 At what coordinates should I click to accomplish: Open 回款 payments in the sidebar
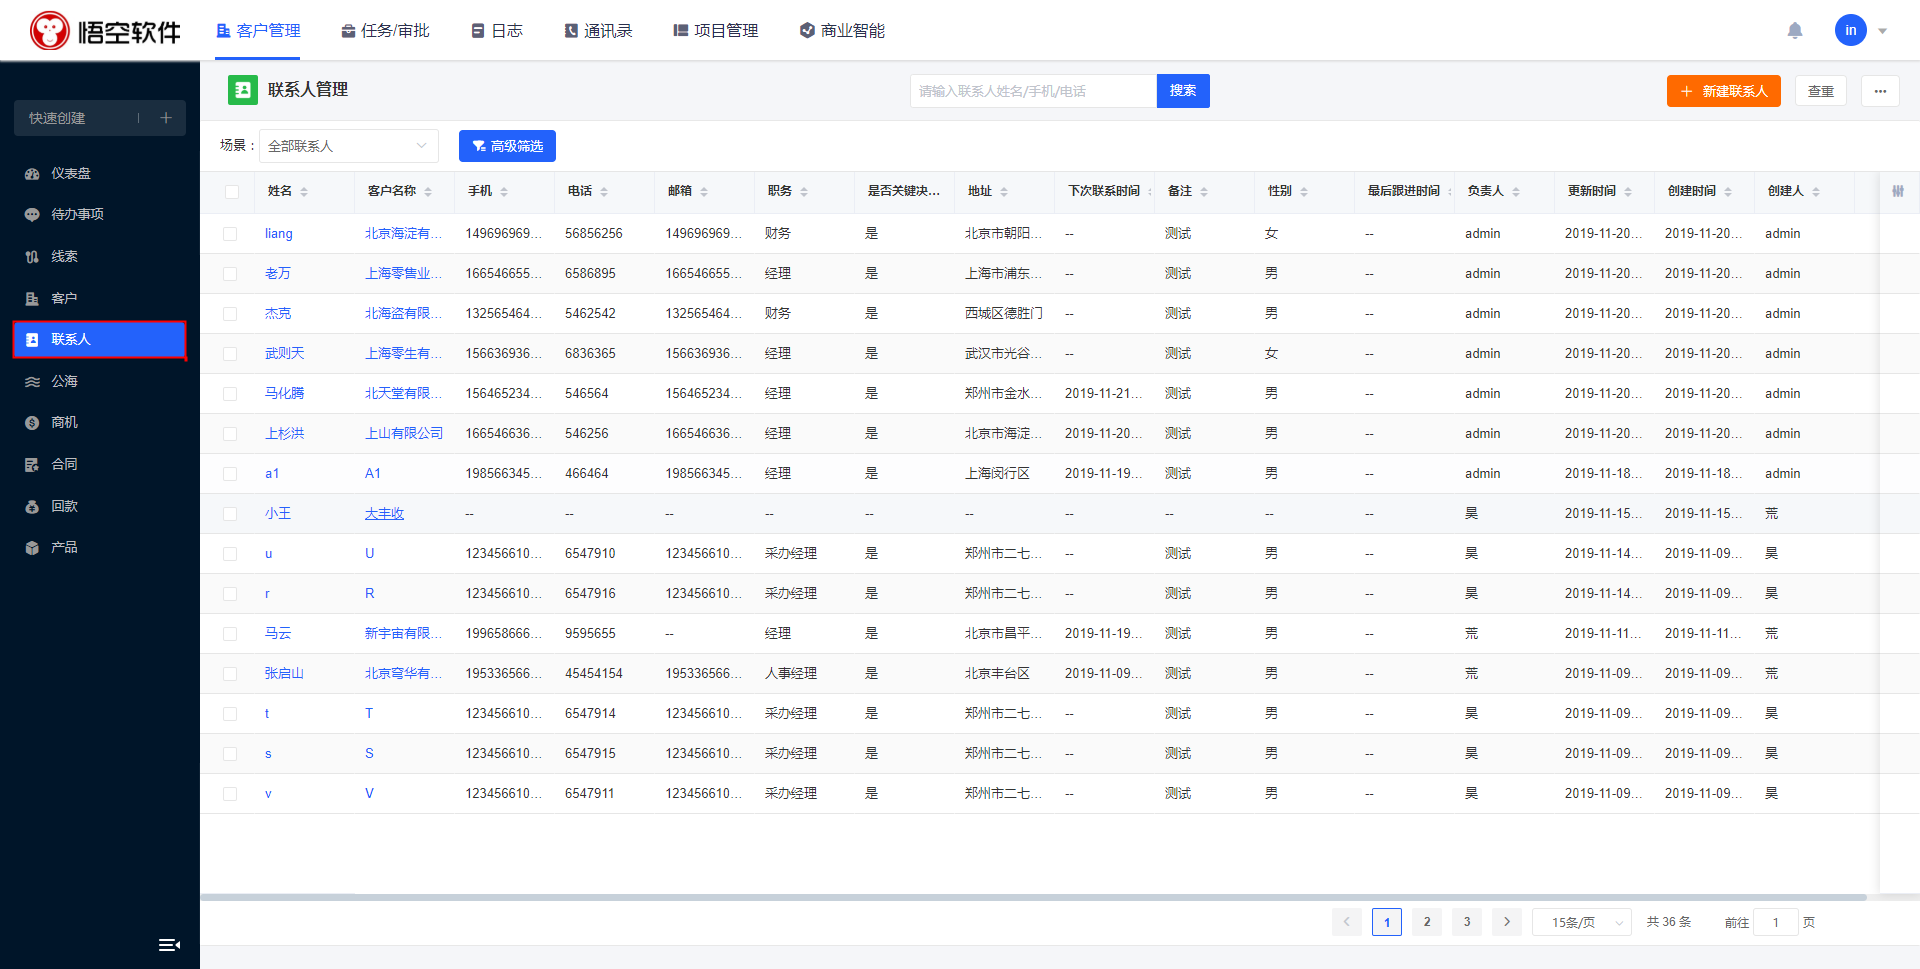100,506
